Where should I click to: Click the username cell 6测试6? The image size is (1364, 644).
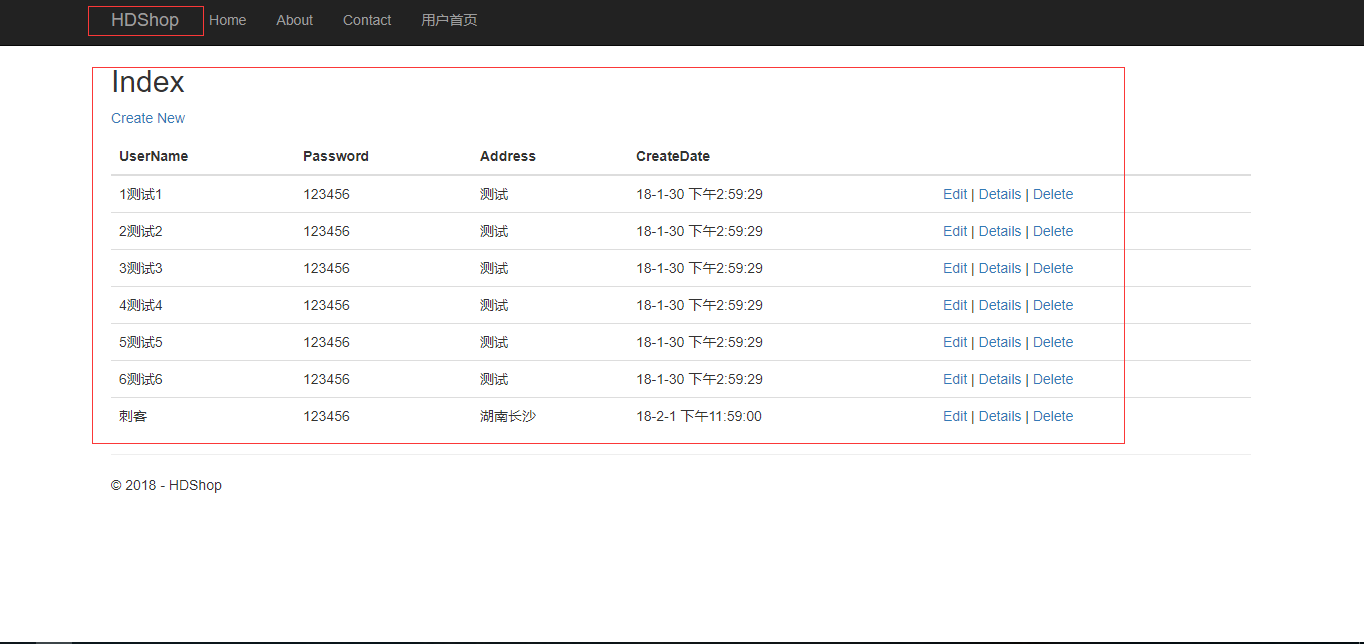[x=141, y=379]
